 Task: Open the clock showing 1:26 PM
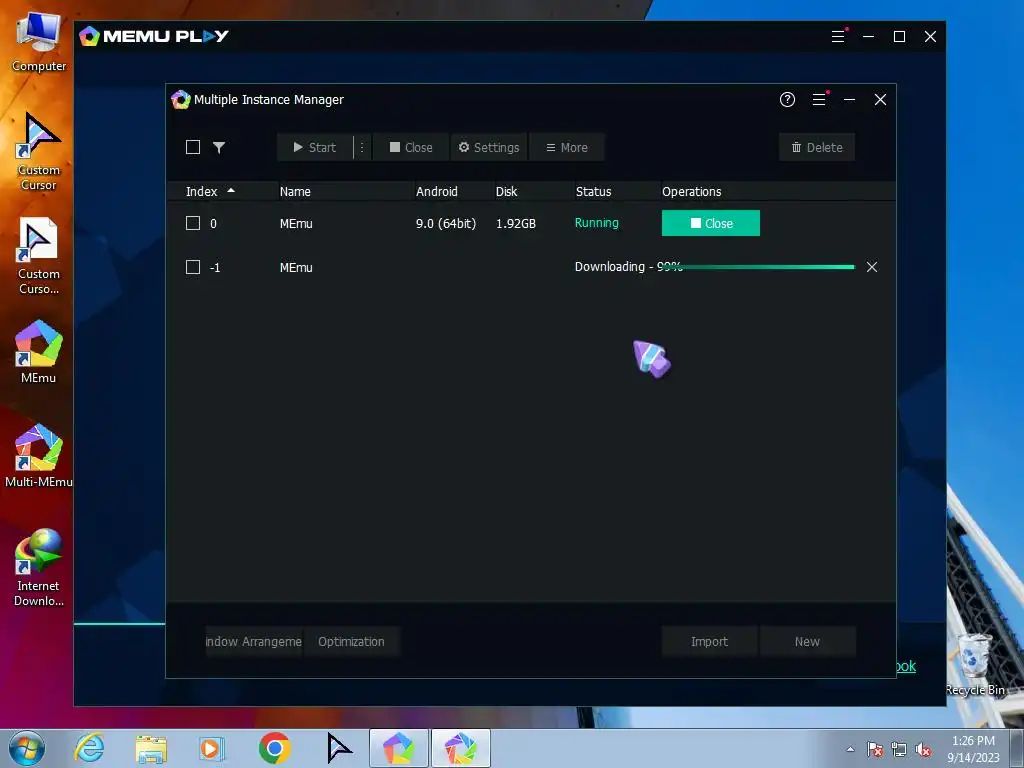pos(973,749)
